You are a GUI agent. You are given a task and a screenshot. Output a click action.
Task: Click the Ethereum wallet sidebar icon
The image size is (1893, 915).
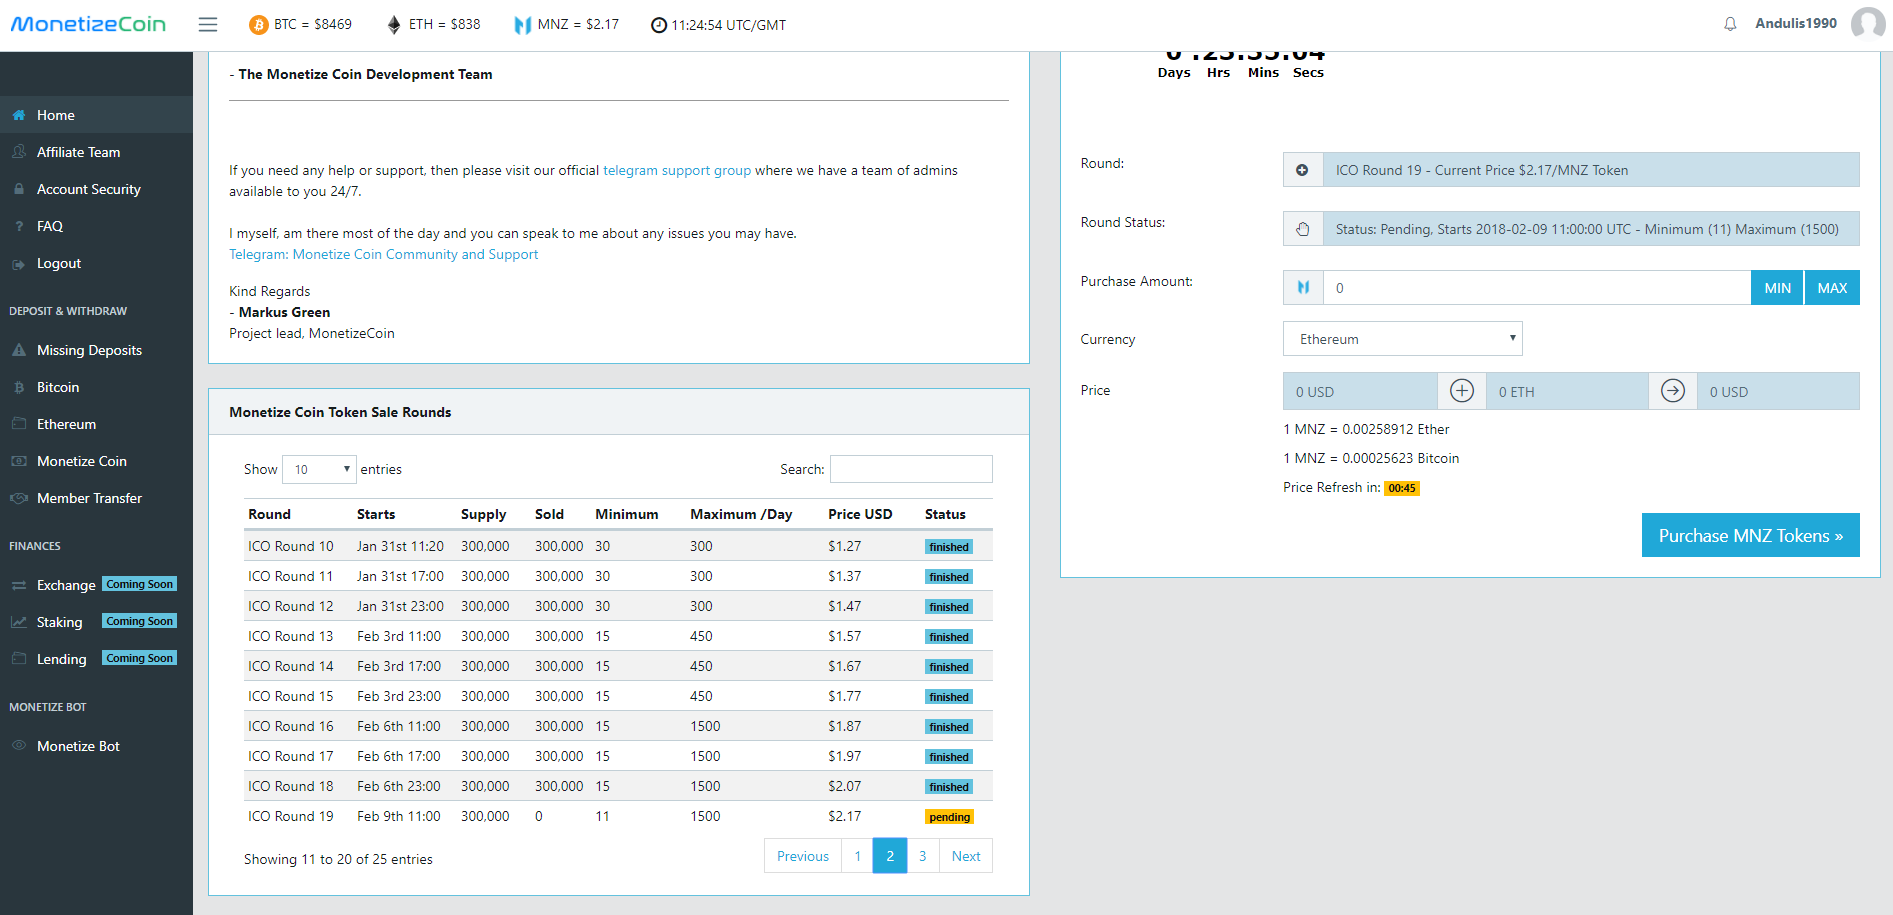[19, 424]
